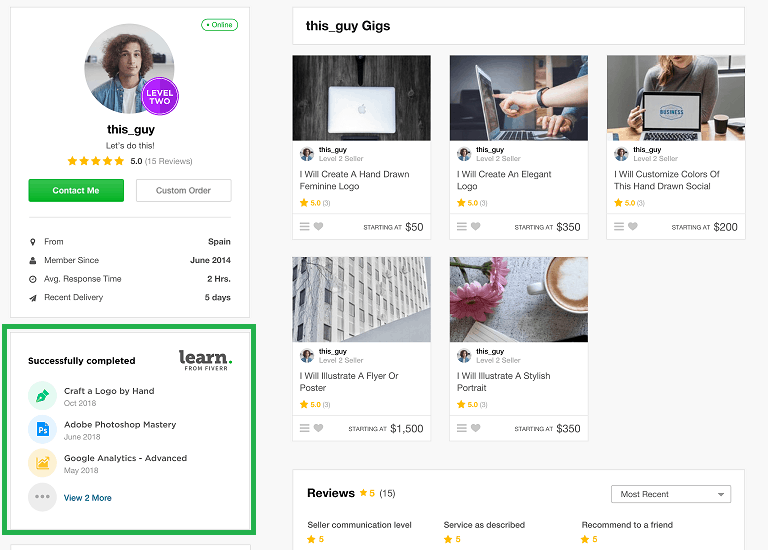768x550 pixels.
Task: Open the 15 Reviews link on profile
Action: [x=168, y=161]
